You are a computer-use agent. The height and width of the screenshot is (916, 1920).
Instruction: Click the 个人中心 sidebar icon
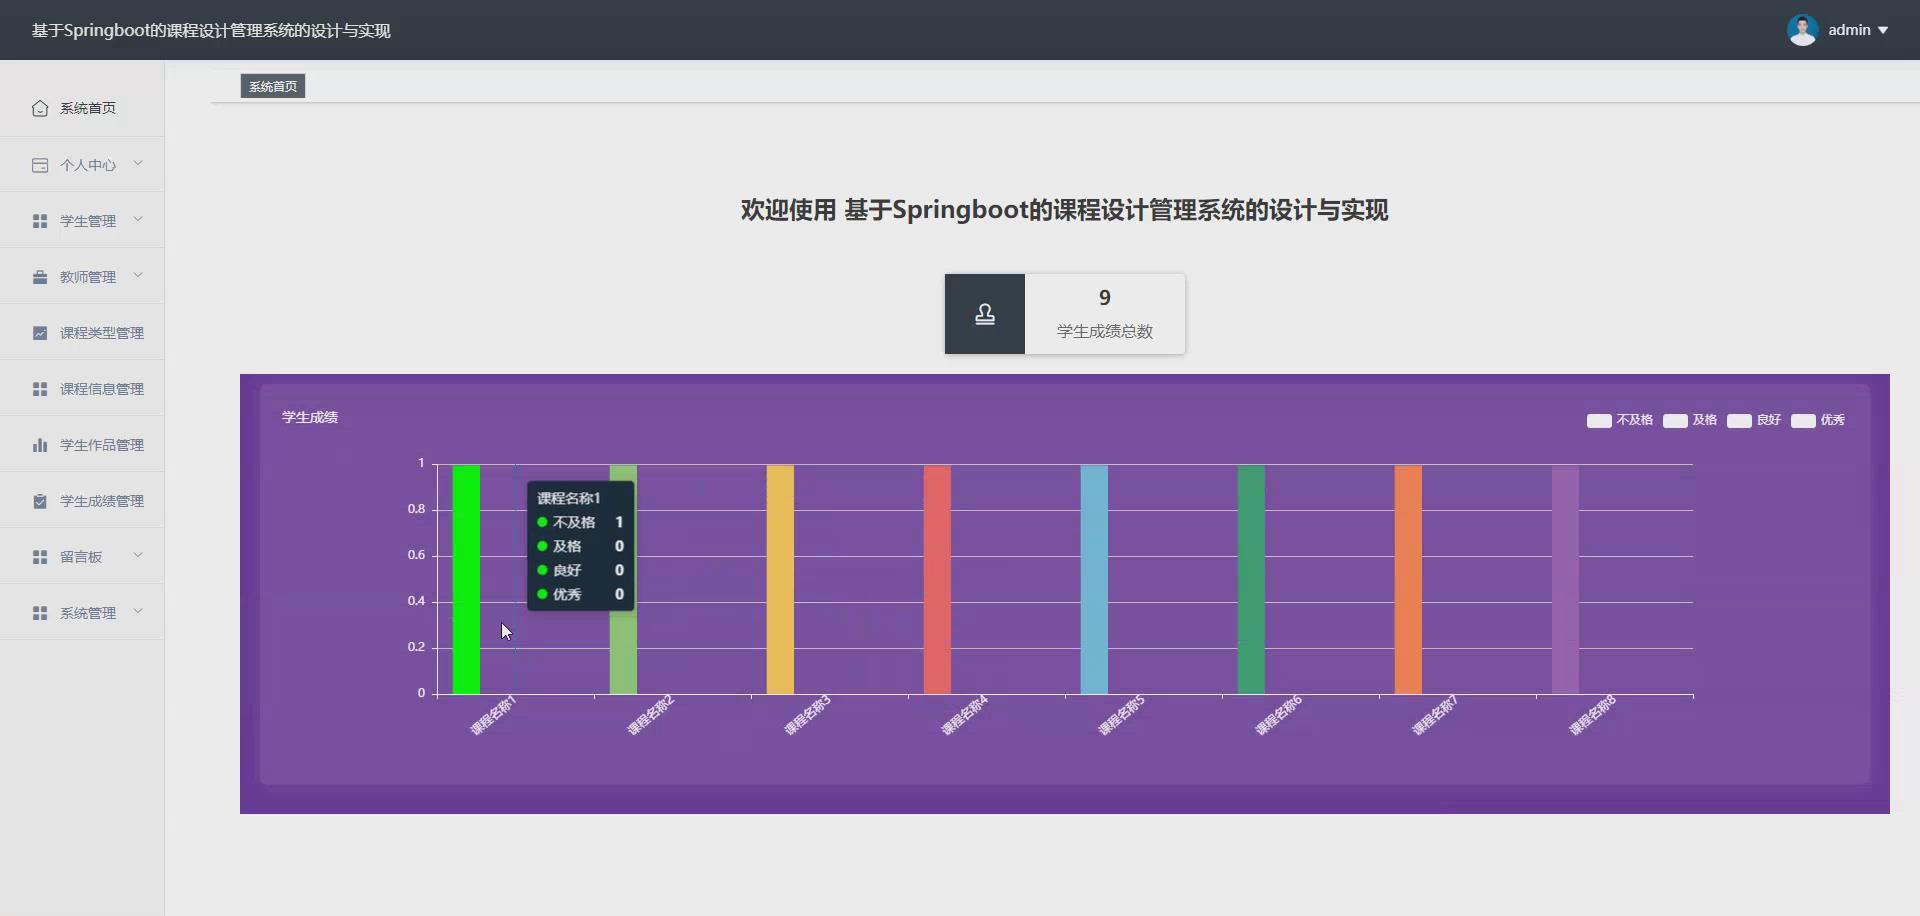40,164
